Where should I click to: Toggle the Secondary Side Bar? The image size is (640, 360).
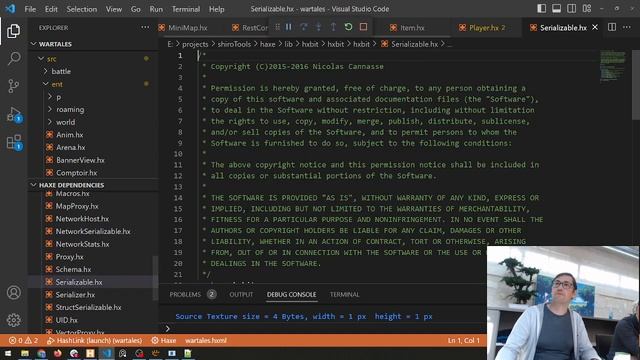click(571, 9)
